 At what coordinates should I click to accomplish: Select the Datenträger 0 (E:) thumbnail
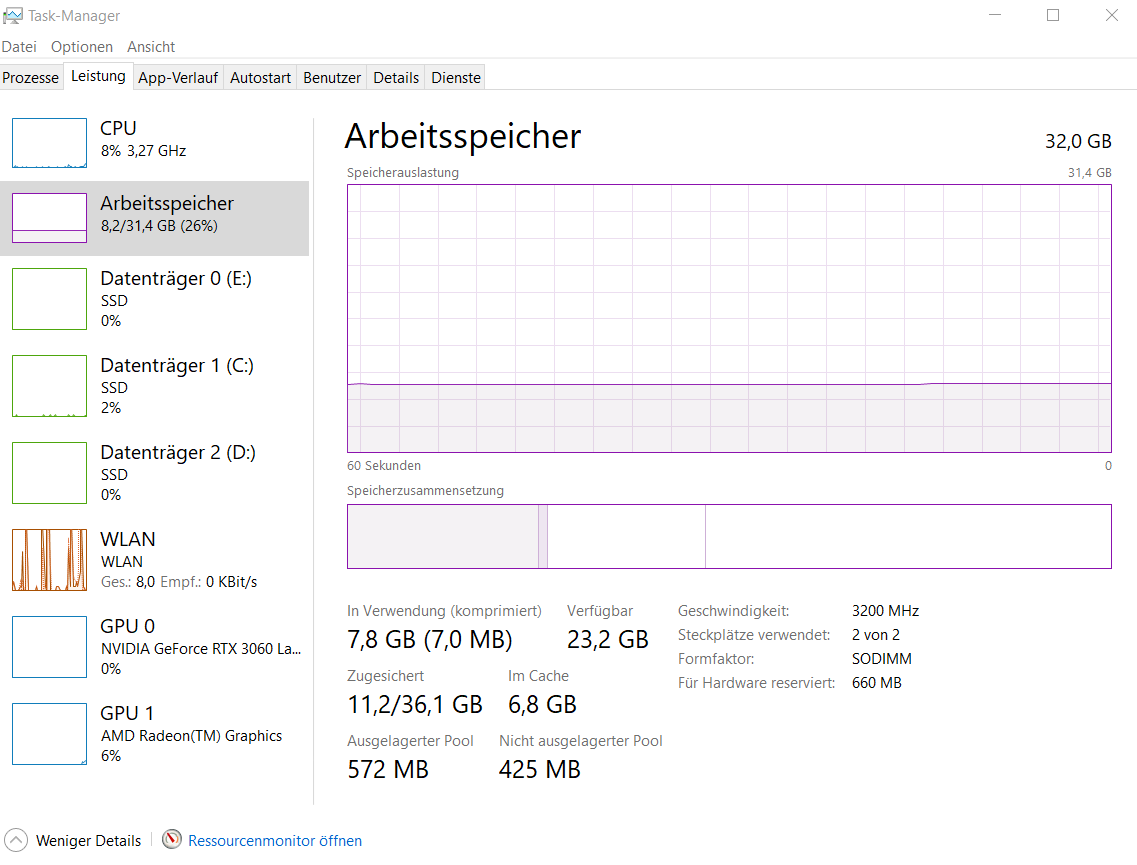tap(49, 299)
